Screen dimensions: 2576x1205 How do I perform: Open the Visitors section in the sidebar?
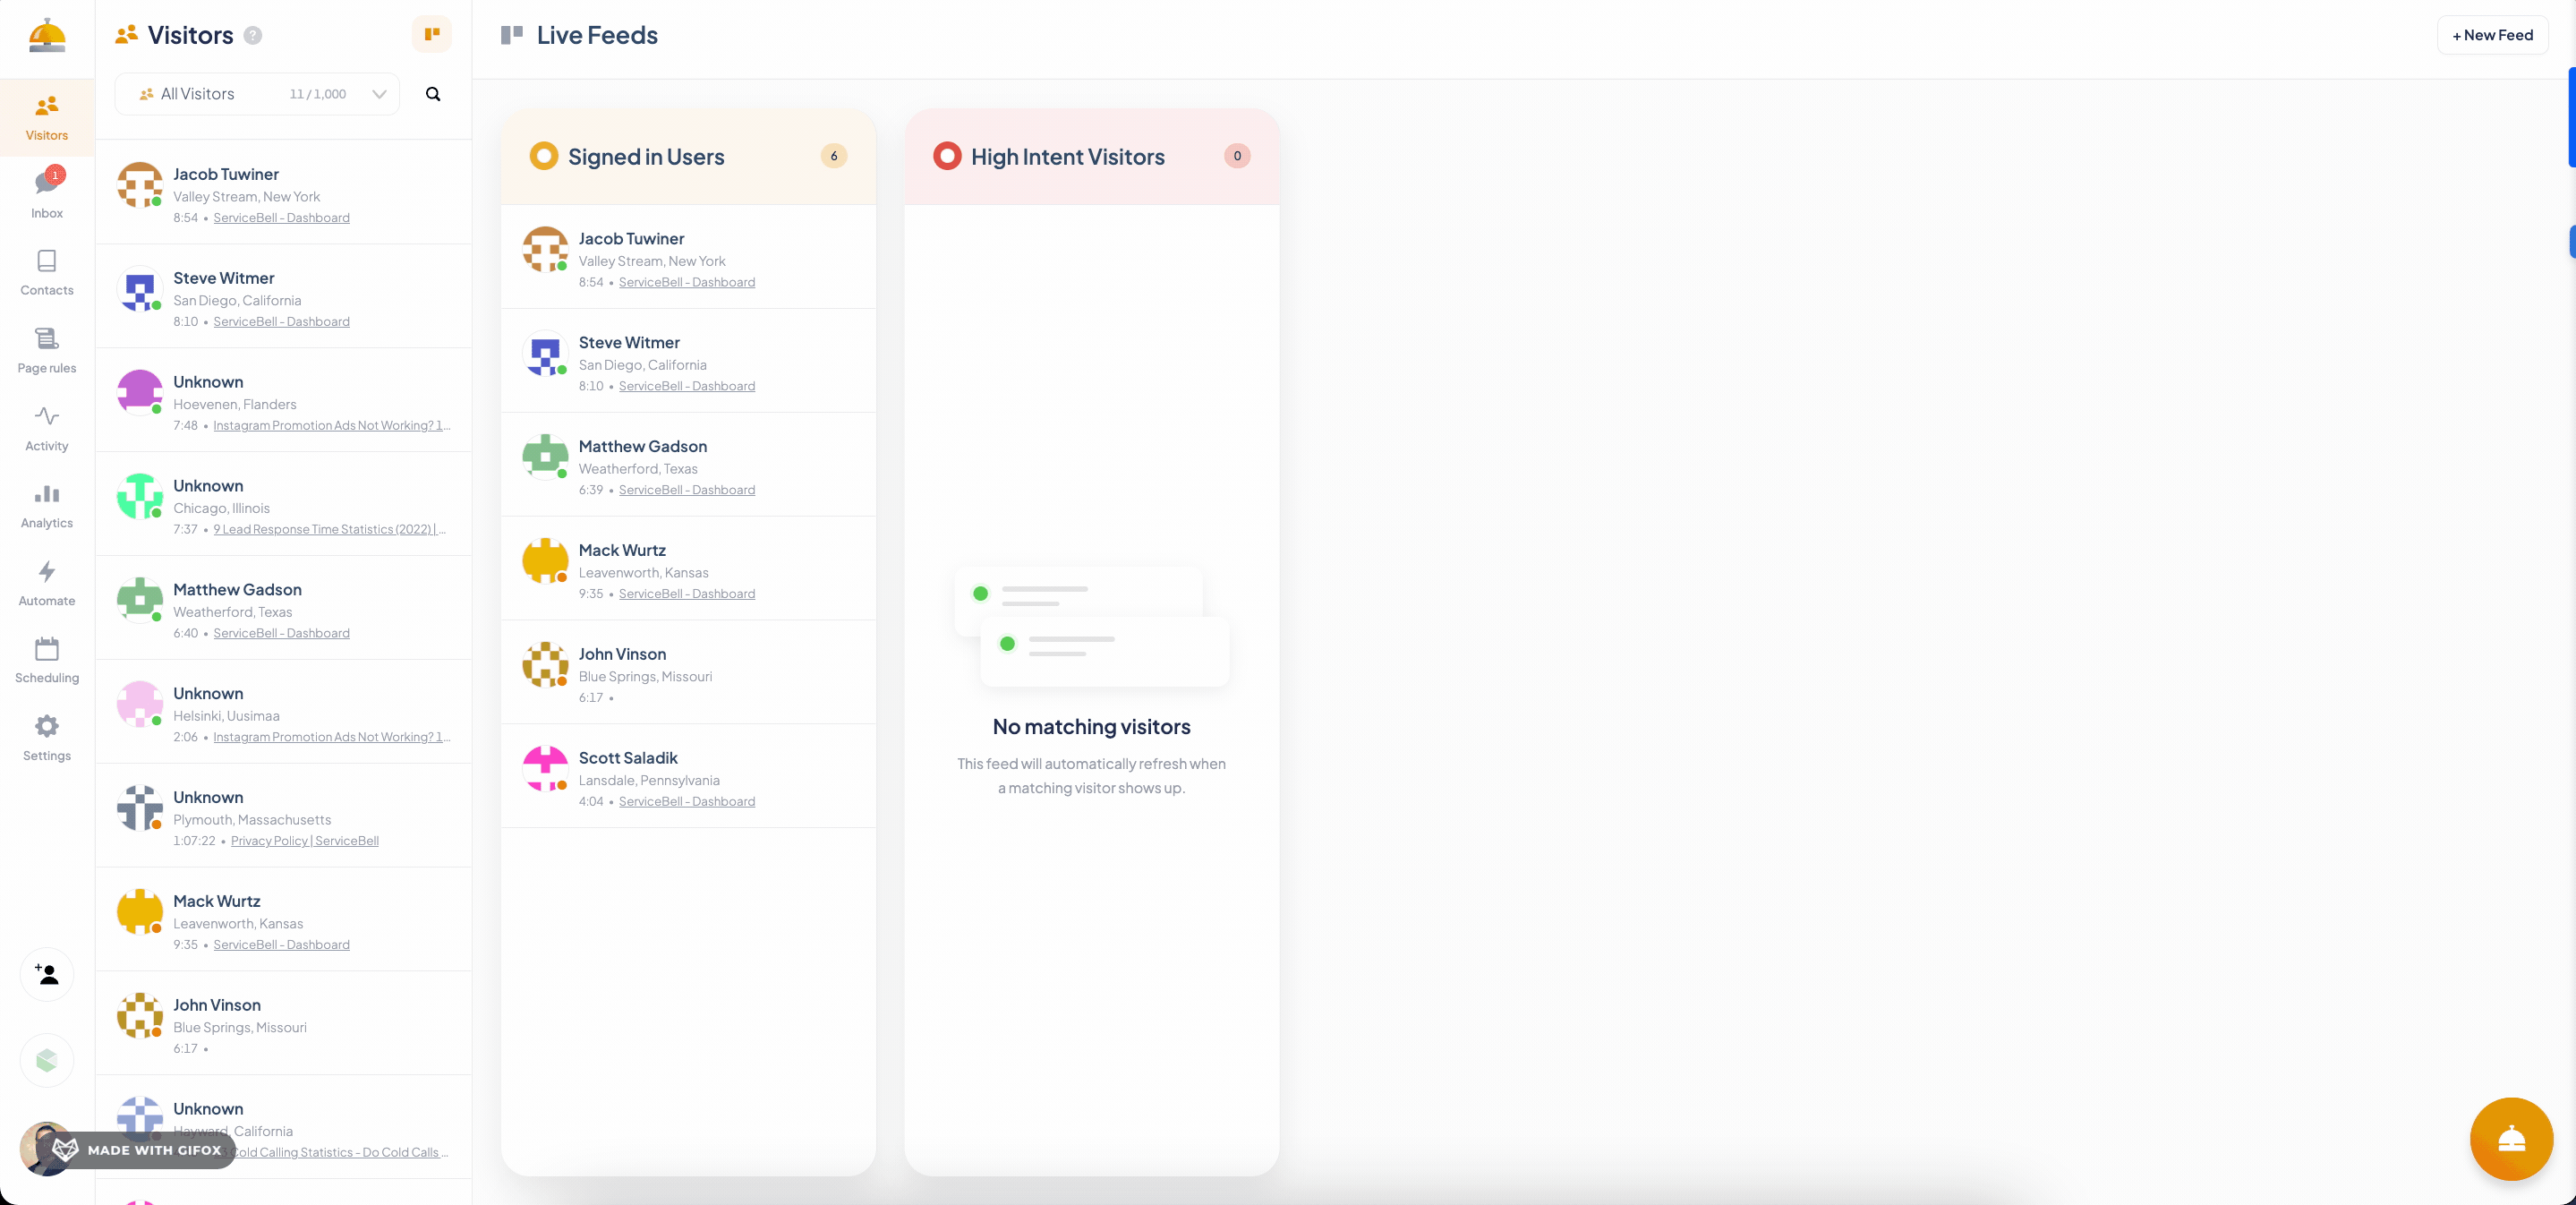pyautogui.click(x=47, y=118)
